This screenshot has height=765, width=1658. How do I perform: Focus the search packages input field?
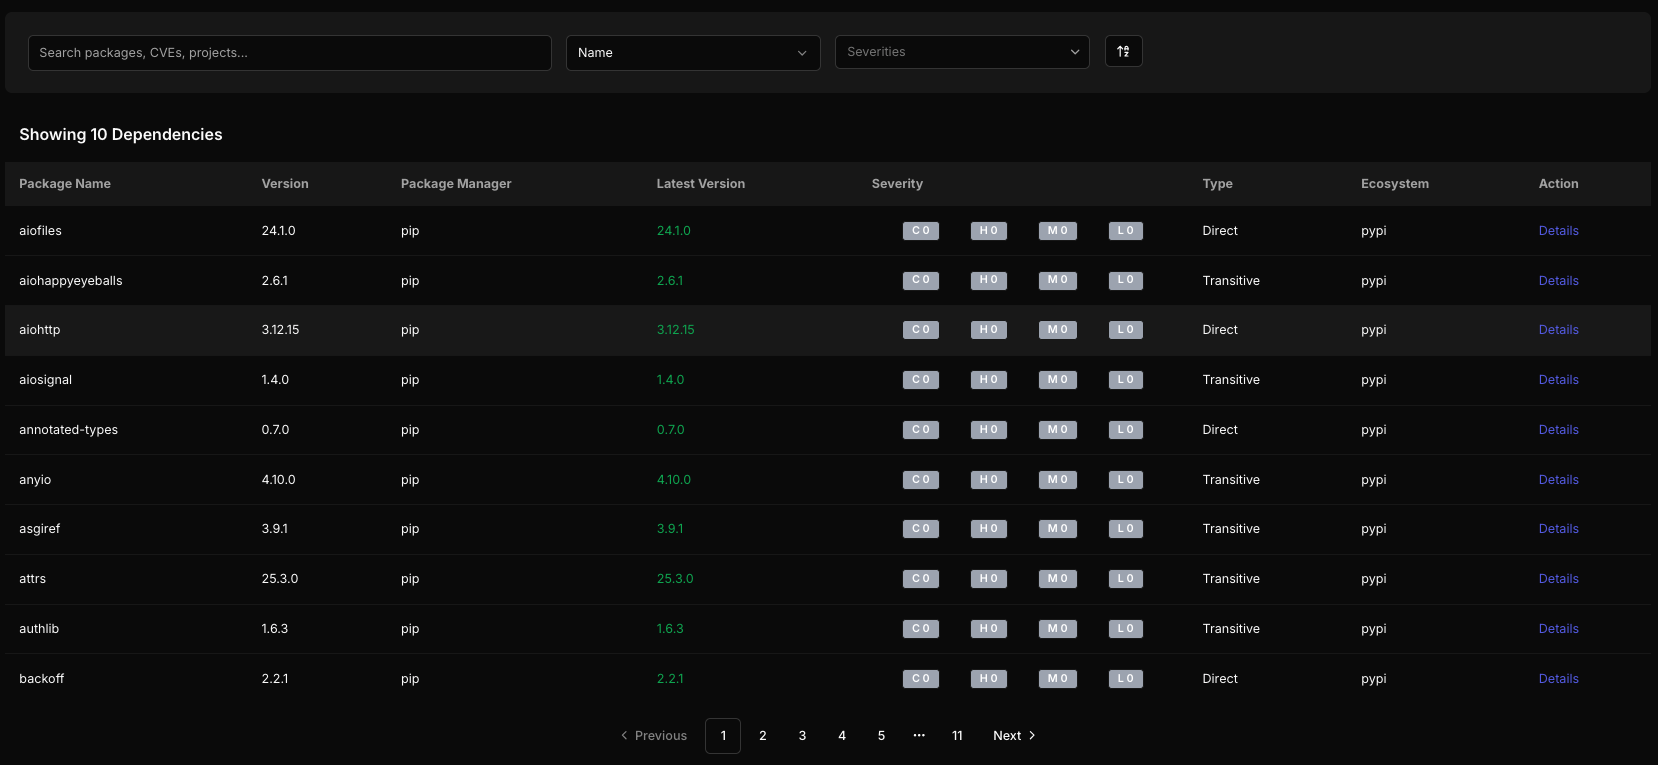tap(290, 53)
